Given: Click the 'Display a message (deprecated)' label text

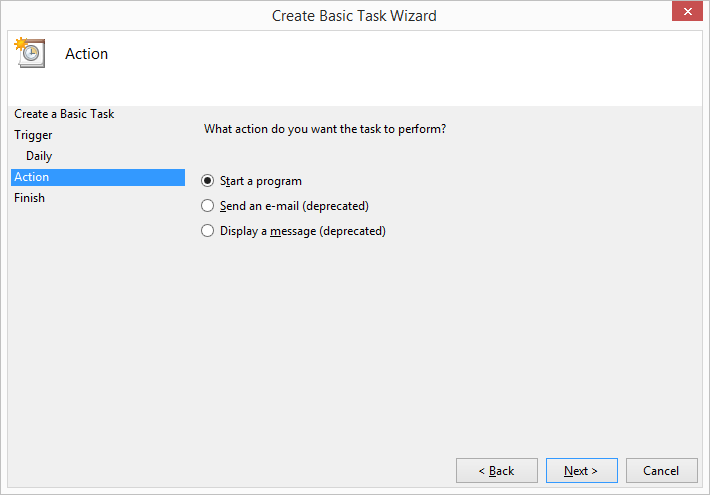Looking at the screenshot, I should coord(303,231).
